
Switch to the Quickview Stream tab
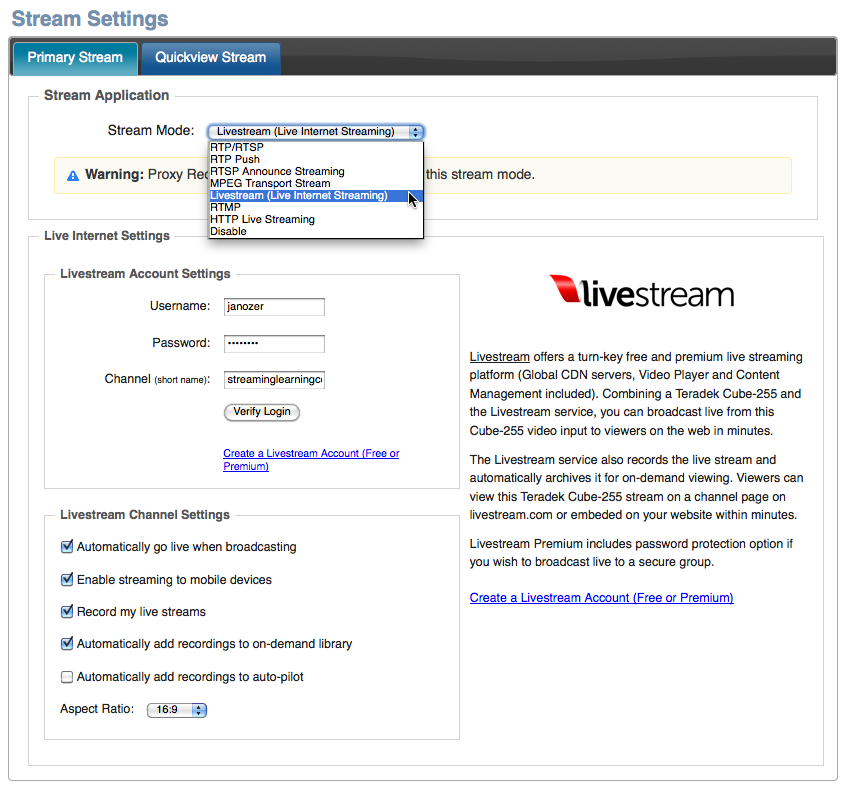pos(210,57)
